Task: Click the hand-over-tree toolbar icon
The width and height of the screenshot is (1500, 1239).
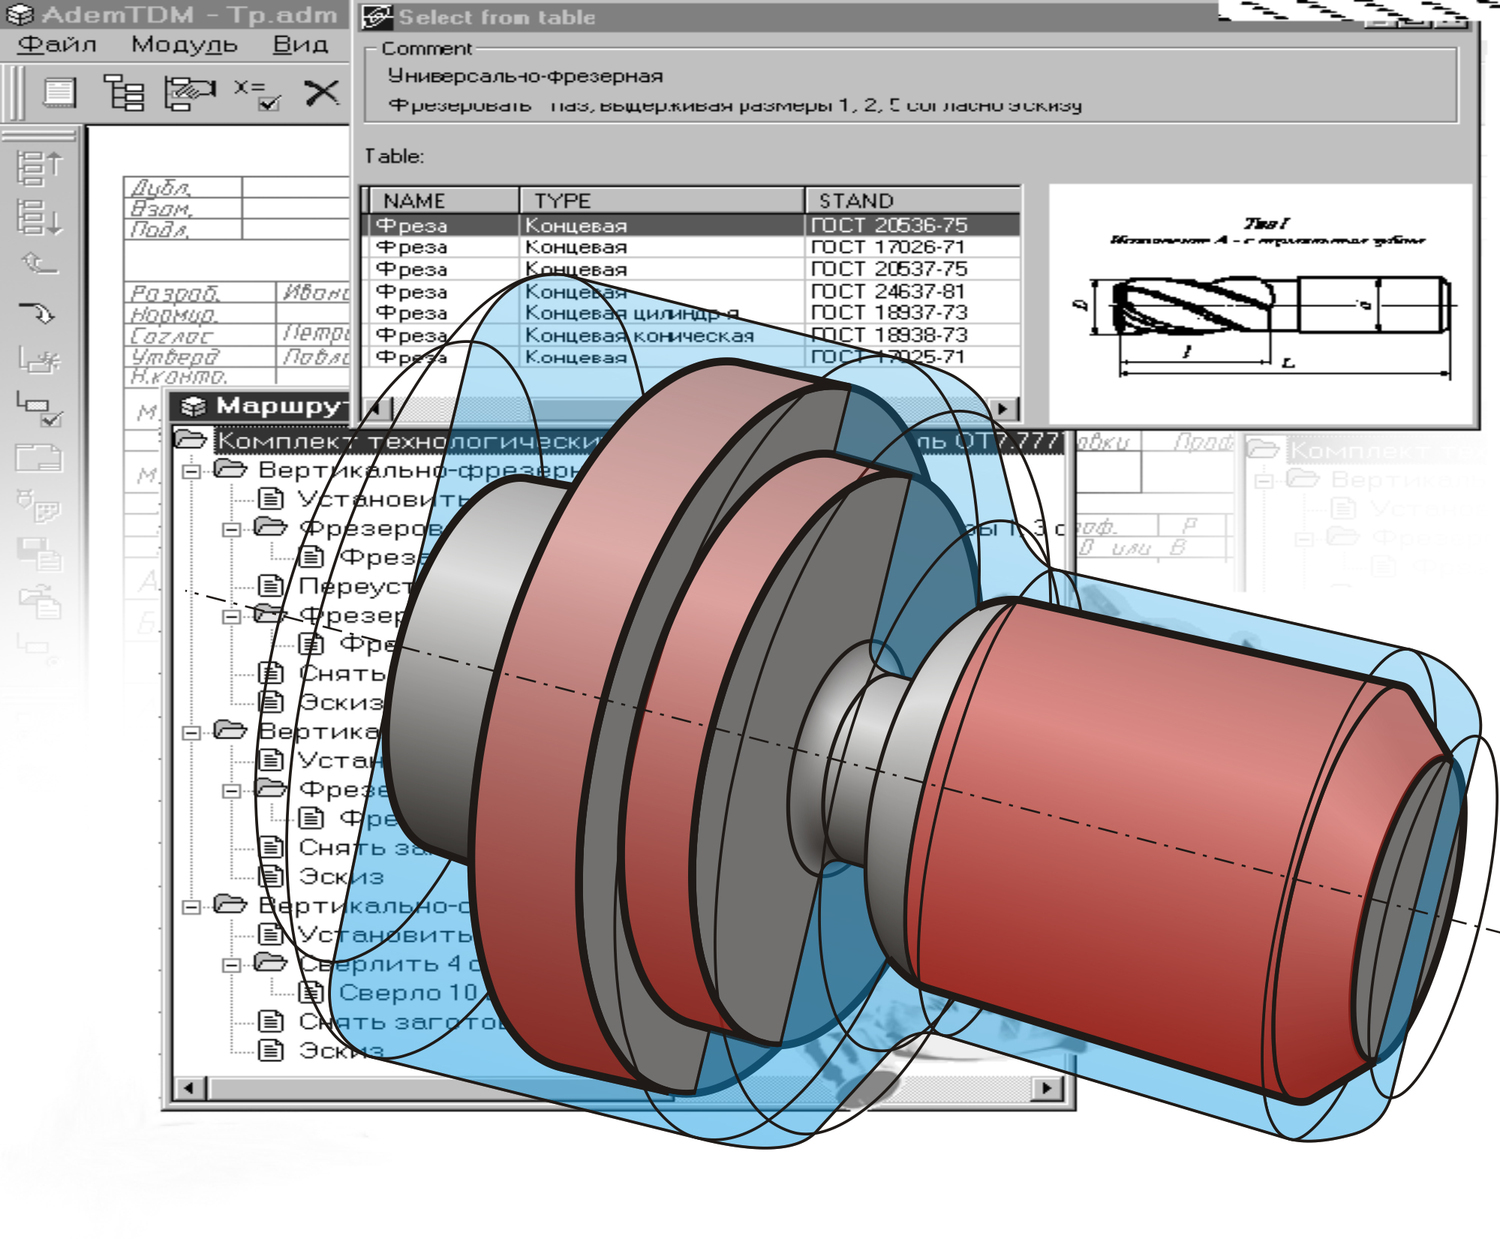Action: coord(189,93)
